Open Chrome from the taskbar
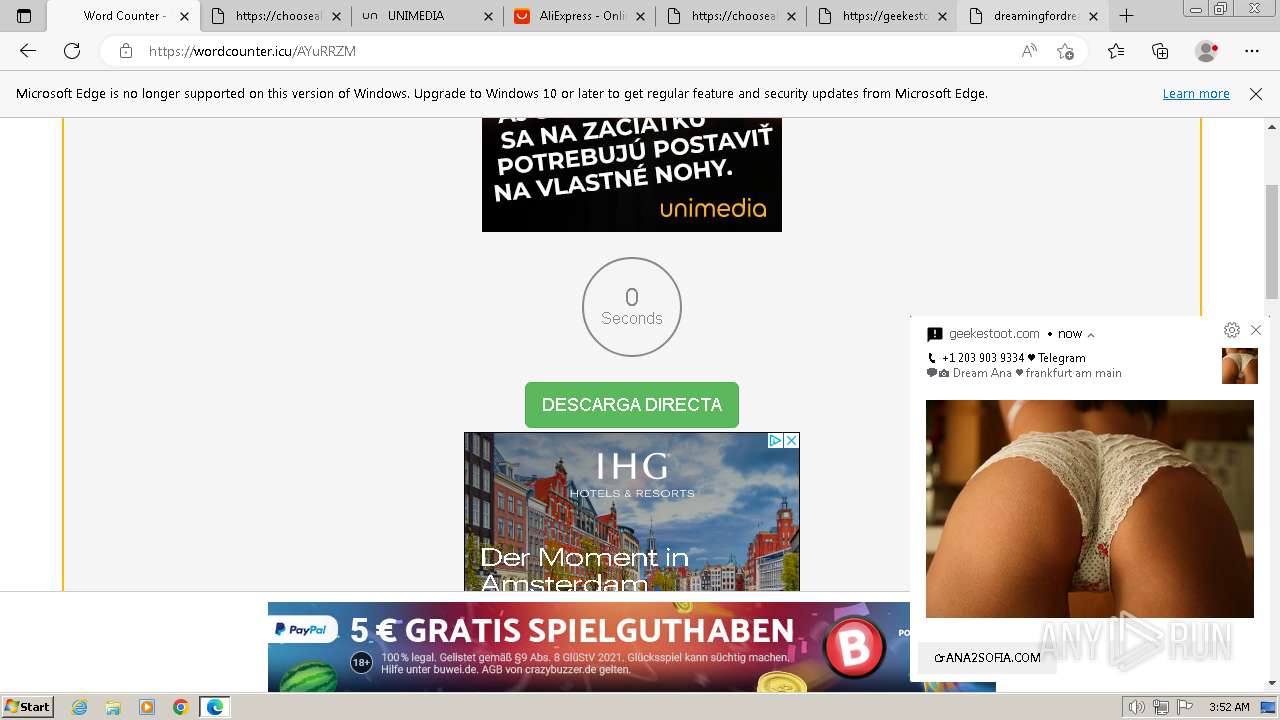 (180, 707)
